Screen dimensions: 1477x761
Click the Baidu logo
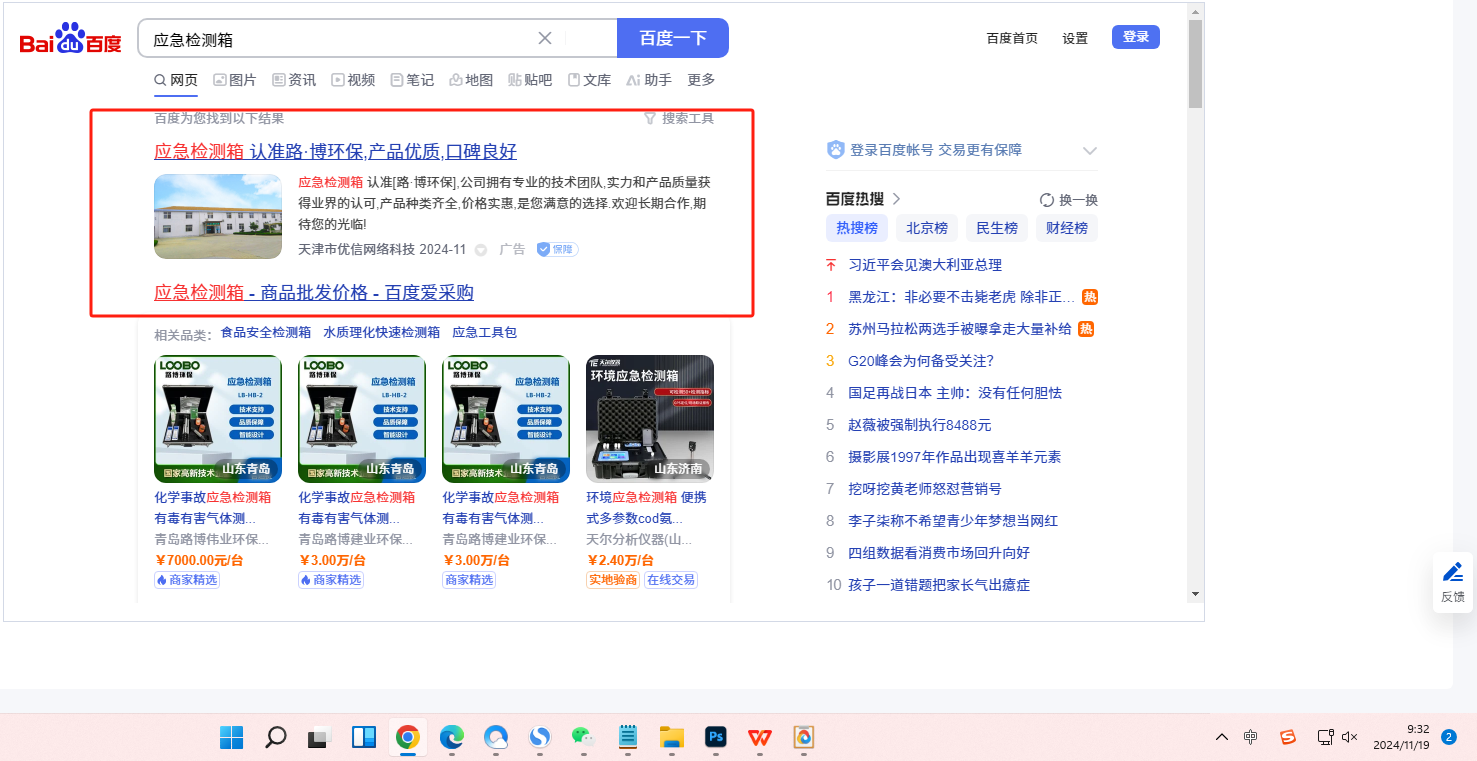coord(70,40)
